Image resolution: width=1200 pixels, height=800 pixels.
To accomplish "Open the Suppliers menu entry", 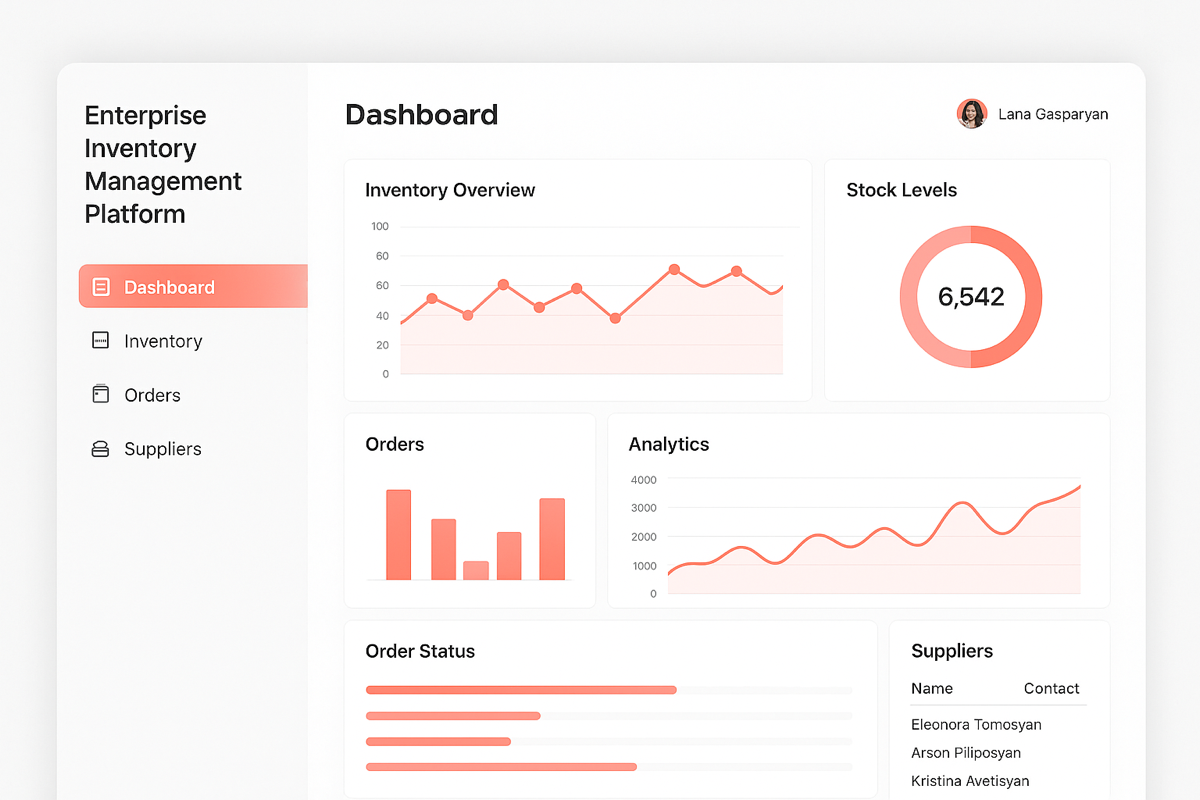I will [x=163, y=448].
